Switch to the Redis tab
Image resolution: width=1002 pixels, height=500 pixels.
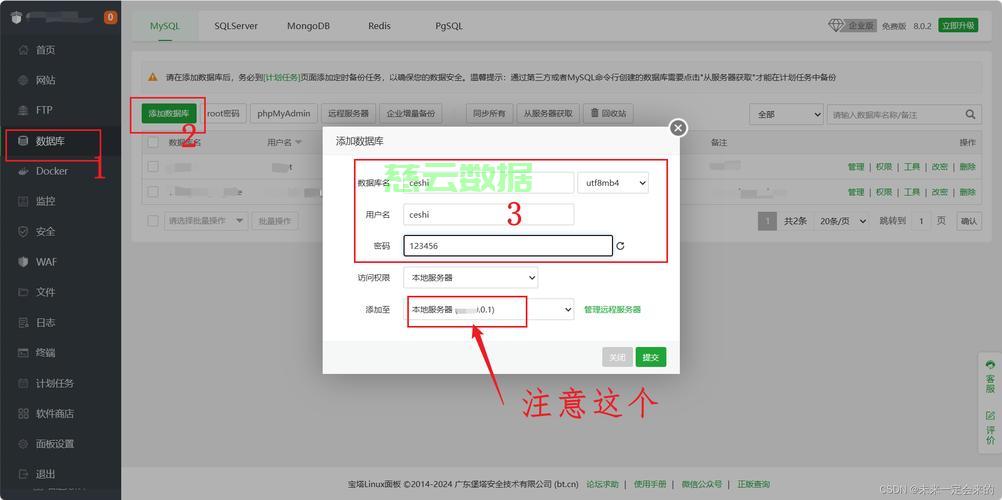point(379,26)
